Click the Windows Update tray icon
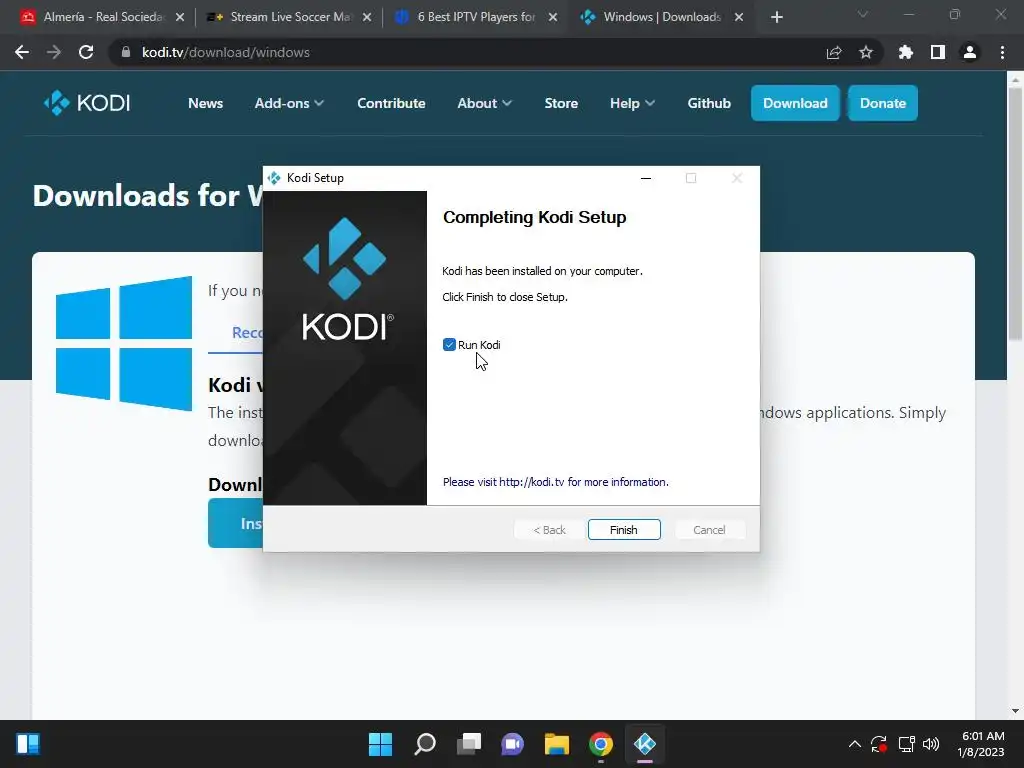 pyautogui.click(x=879, y=744)
